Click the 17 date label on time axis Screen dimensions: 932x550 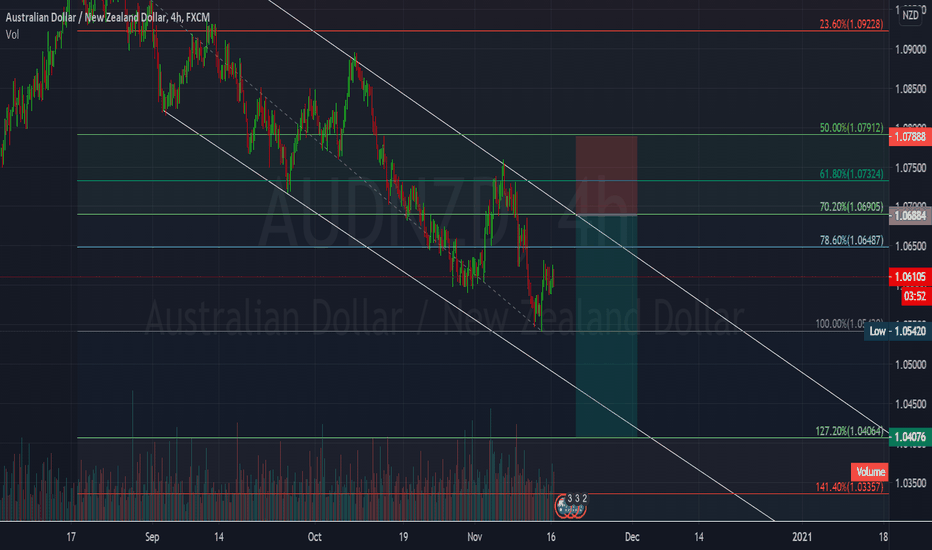pos(71,537)
